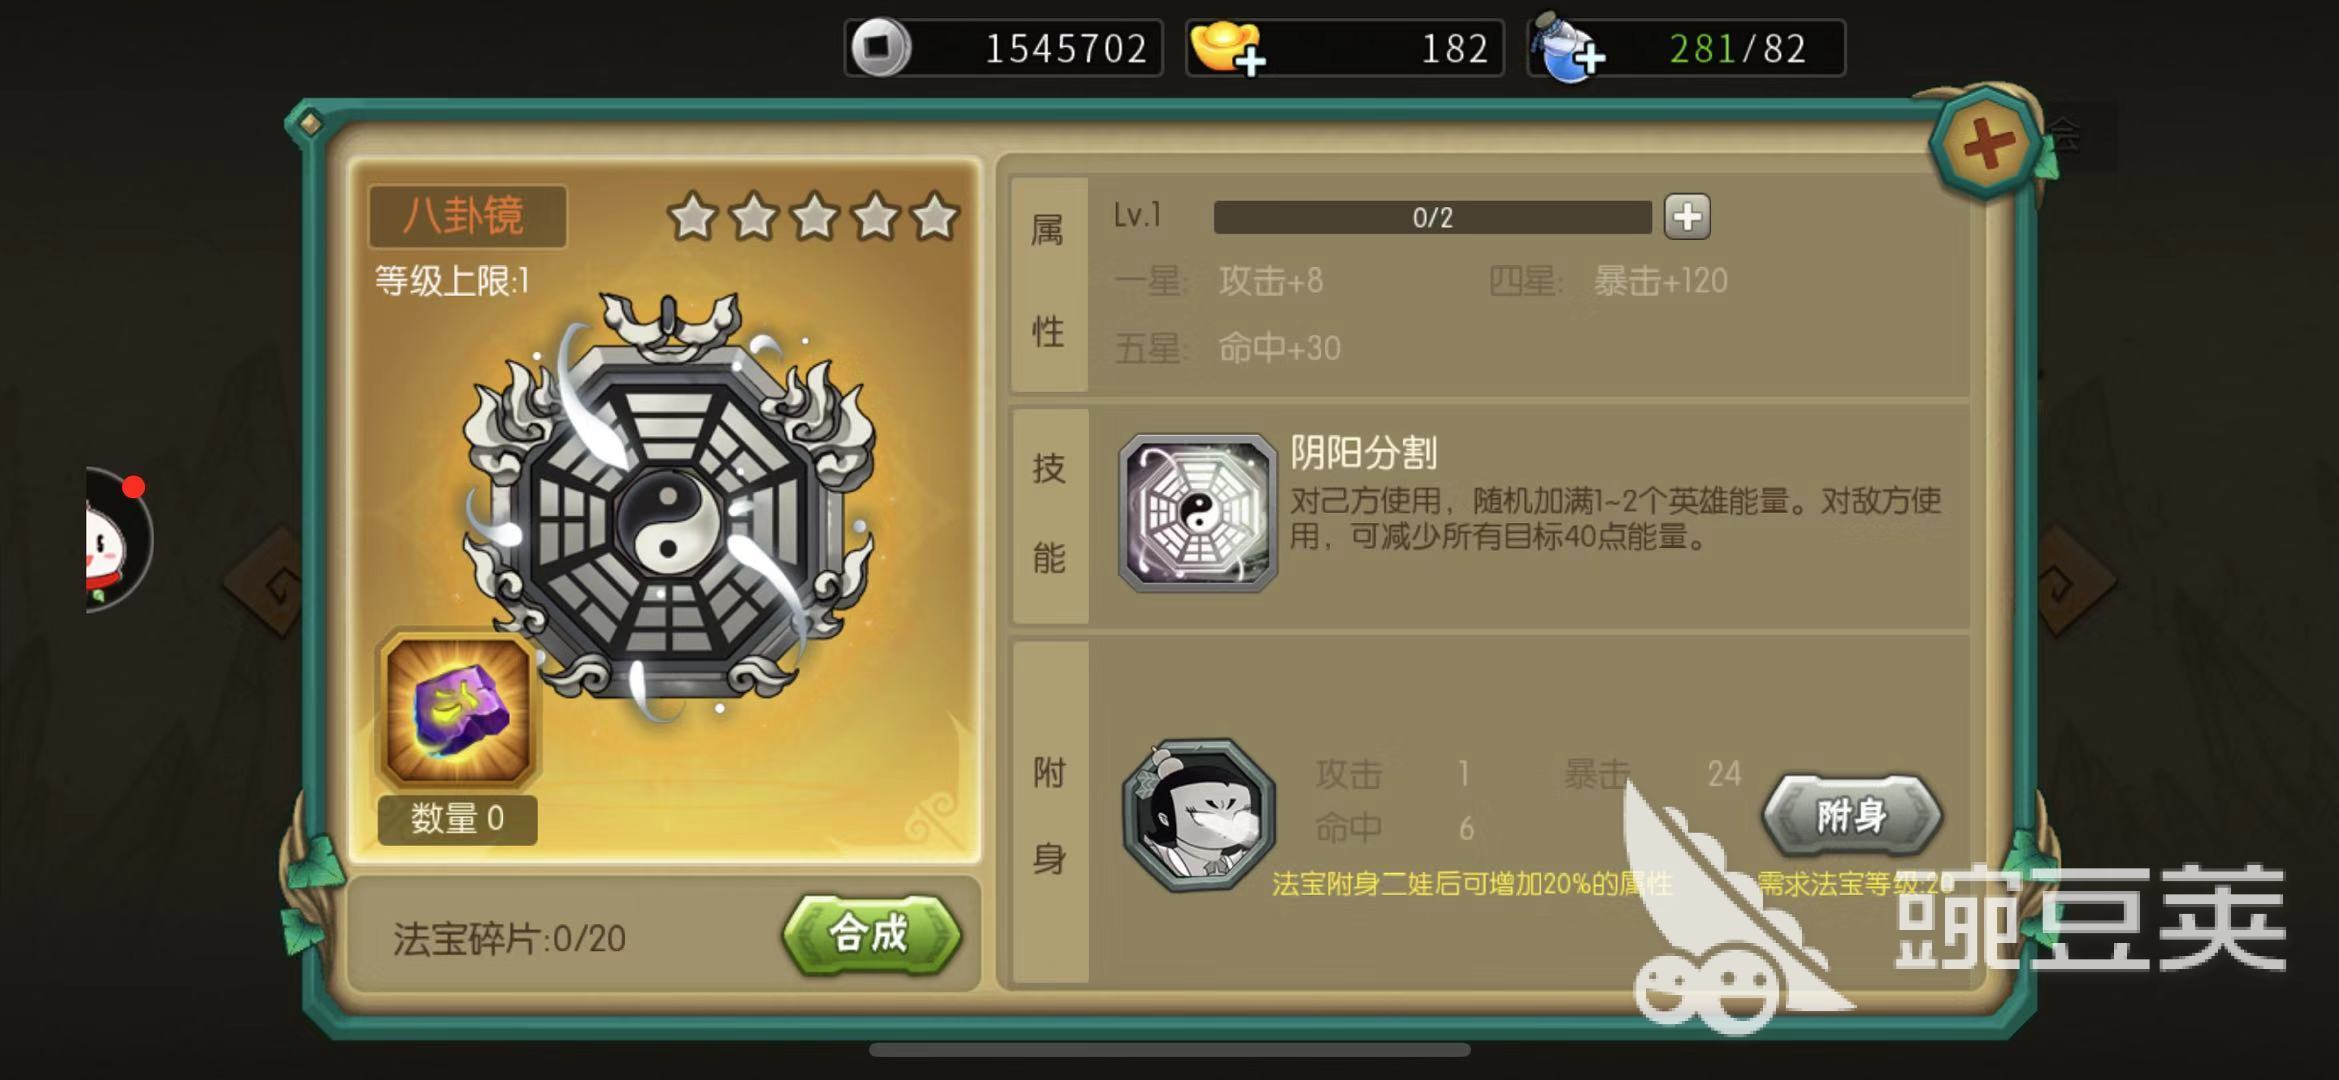
Task: Click the five-star rating row
Action: [814, 217]
